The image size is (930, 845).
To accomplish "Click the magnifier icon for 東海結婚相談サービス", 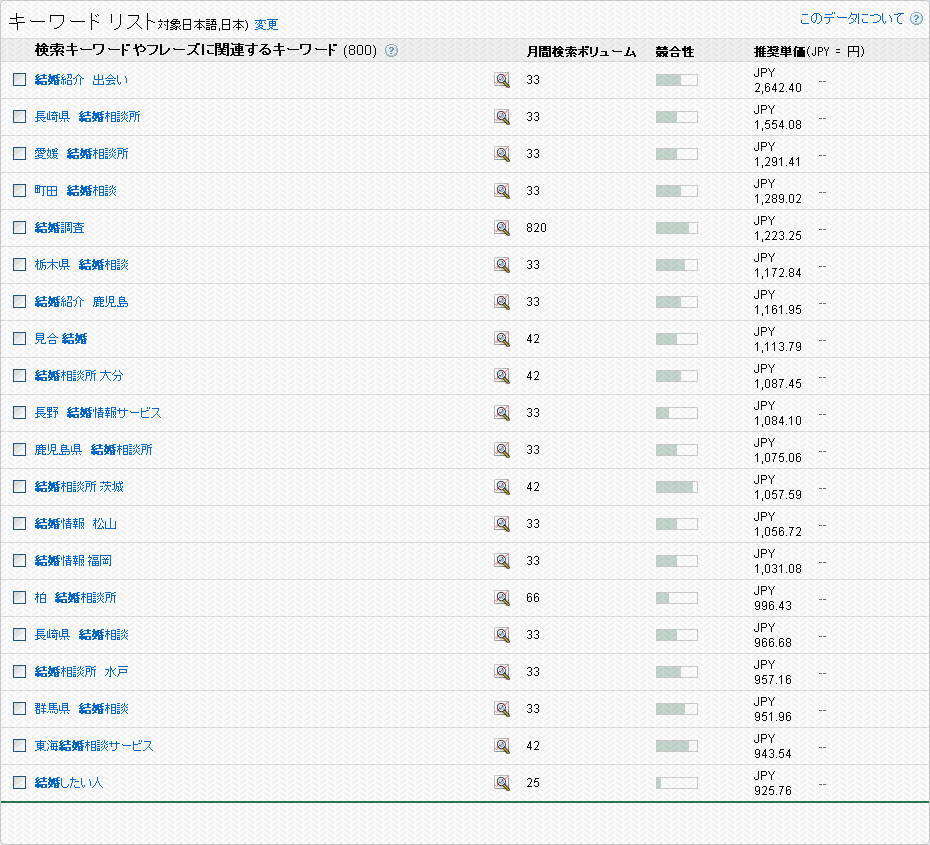I will pyautogui.click(x=502, y=746).
